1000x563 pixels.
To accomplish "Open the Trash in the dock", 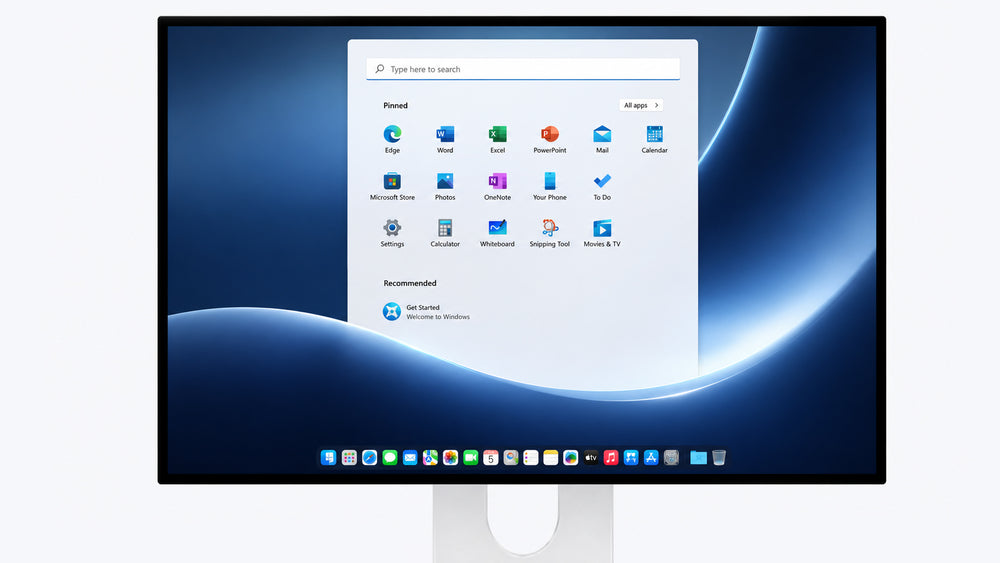I will click(x=719, y=457).
